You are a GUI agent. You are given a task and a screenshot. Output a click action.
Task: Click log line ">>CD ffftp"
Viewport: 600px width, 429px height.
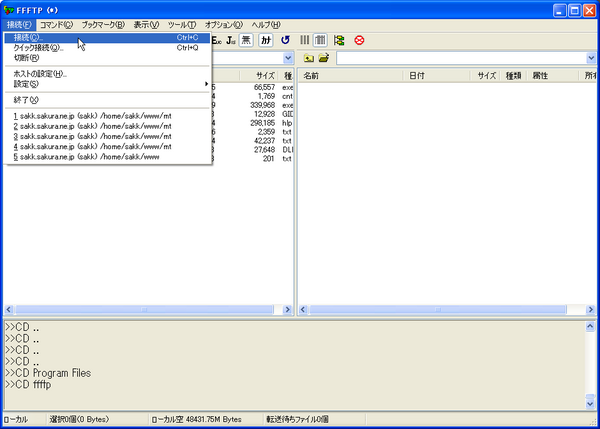click(x=28, y=385)
